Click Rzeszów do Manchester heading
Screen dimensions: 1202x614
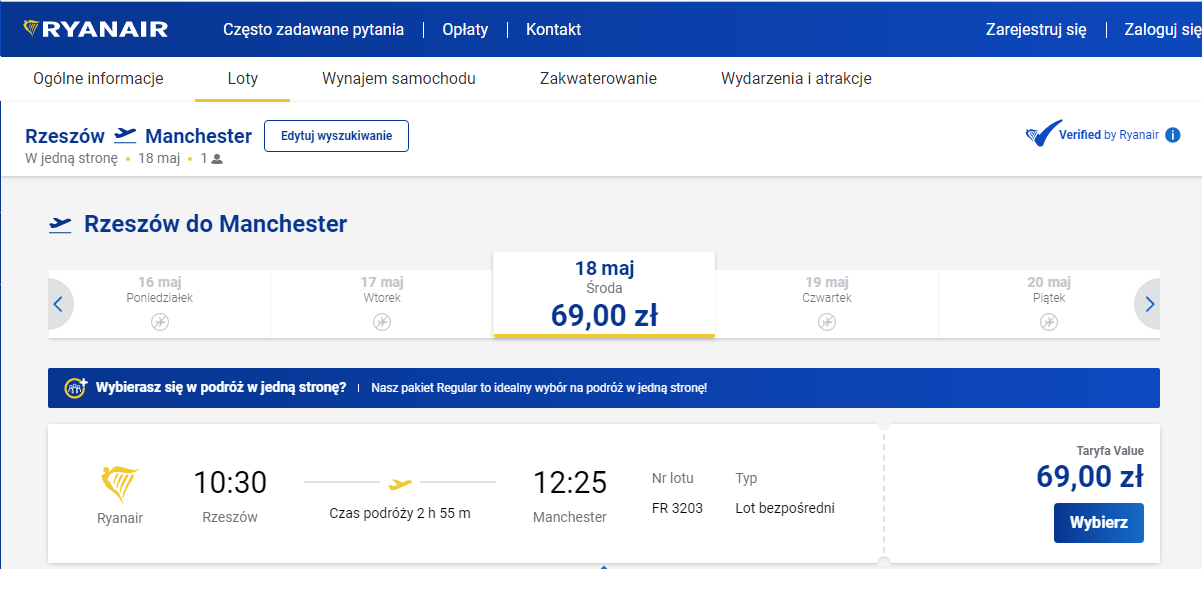point(215,224)
